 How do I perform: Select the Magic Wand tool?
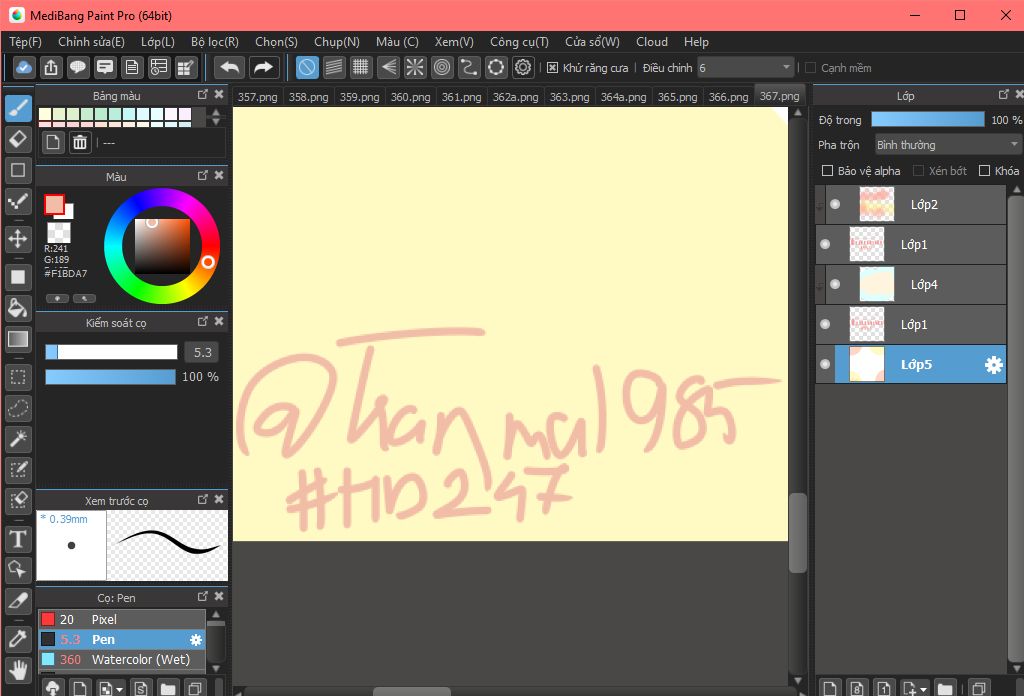tap(18, 439)
